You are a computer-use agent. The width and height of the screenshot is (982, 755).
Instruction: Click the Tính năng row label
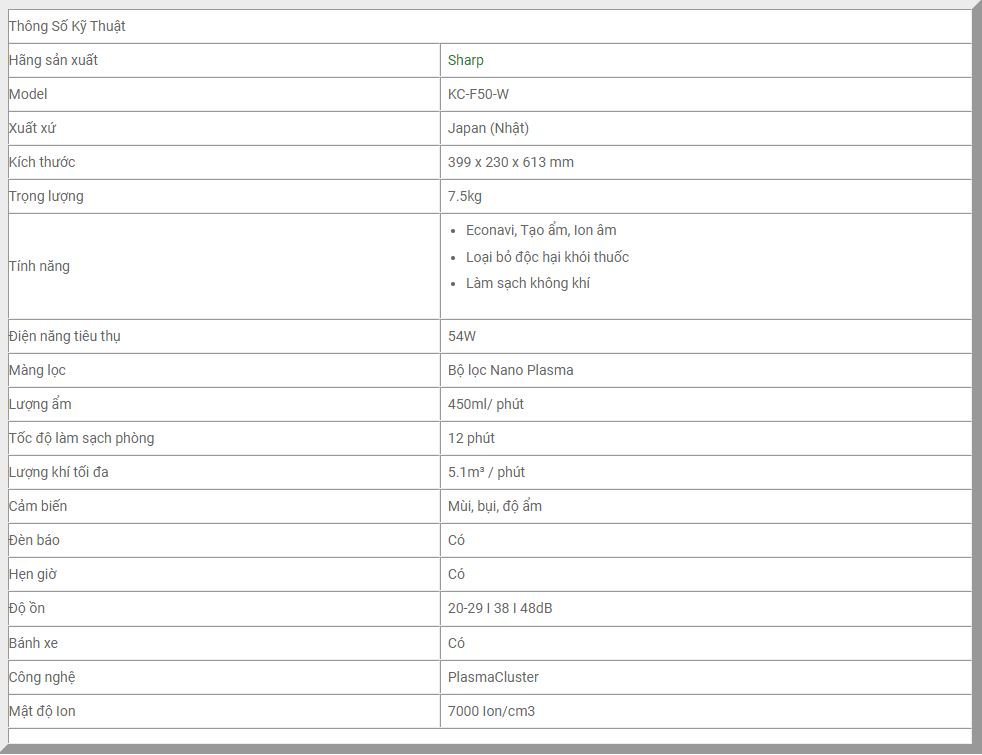[x=39, y=266]
